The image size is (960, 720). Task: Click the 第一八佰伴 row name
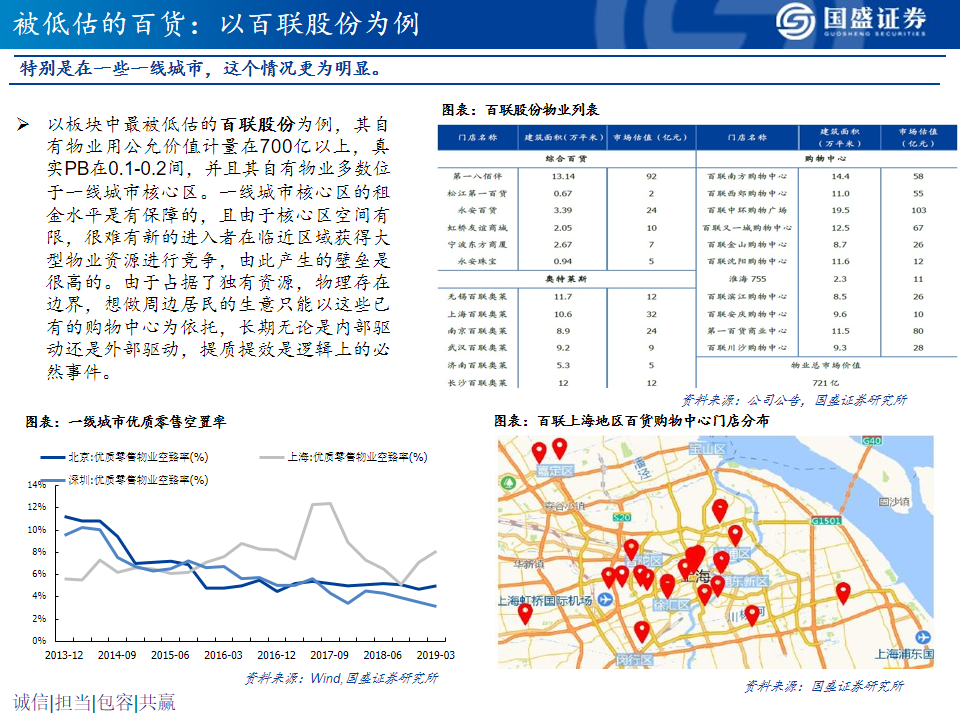(478, 176)
